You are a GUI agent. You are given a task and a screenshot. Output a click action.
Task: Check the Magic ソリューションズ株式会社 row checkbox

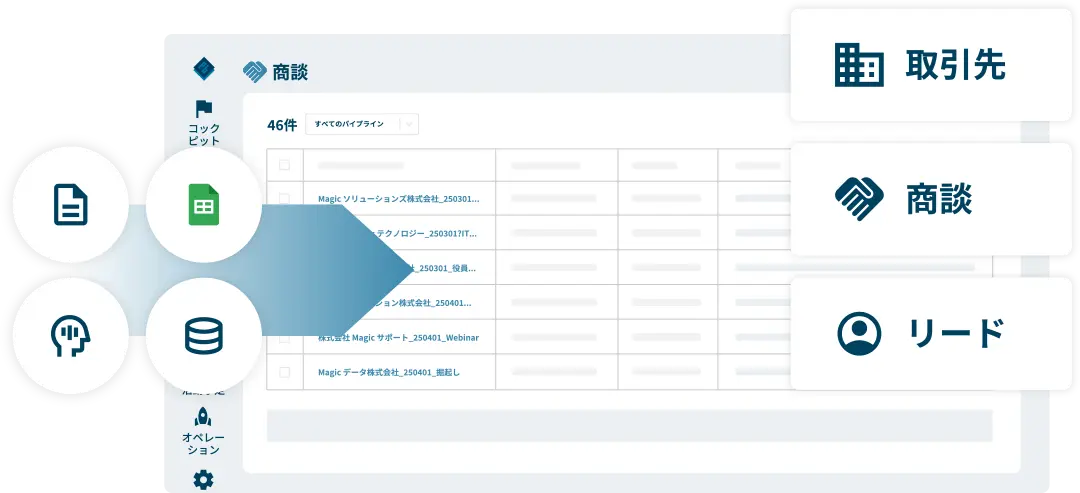click(x=285, y=199)
